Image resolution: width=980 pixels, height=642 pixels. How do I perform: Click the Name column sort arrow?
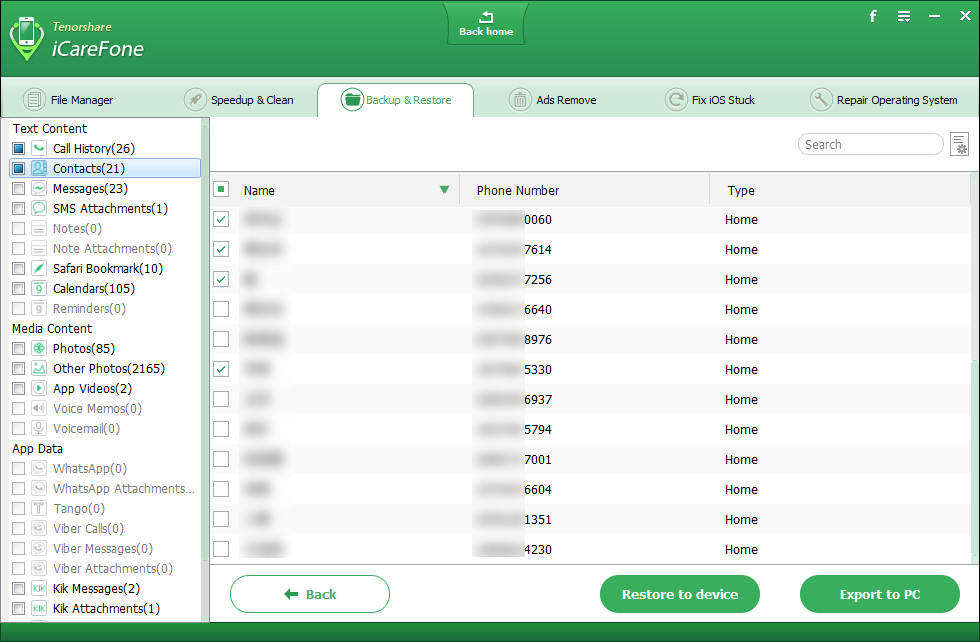444,189
